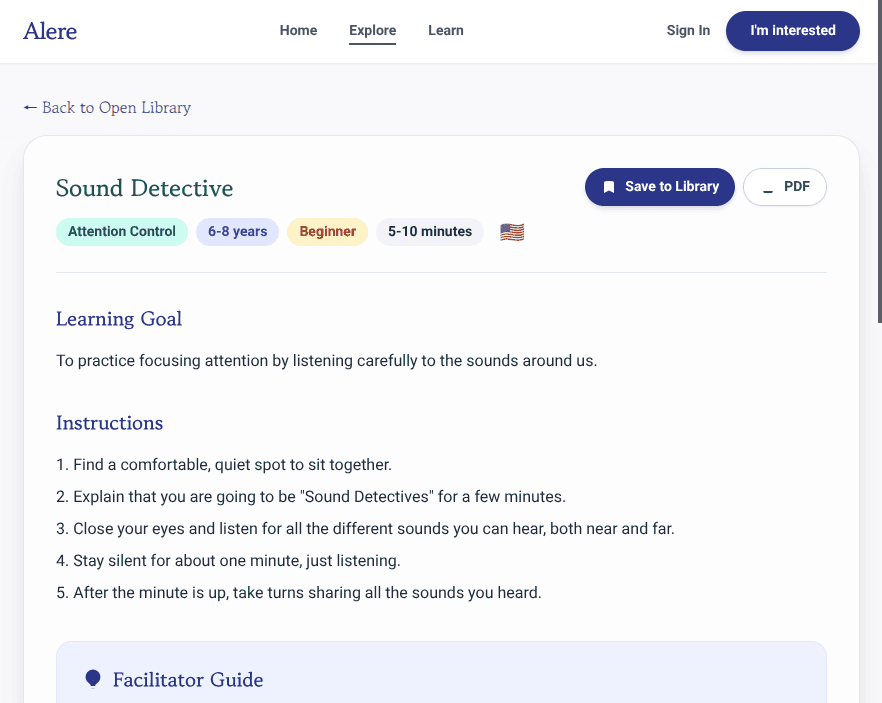Click instruction 5 about sharing sounds
This screenshot has height=703, width=882.
pyautogui.click(x=299, y=593)
